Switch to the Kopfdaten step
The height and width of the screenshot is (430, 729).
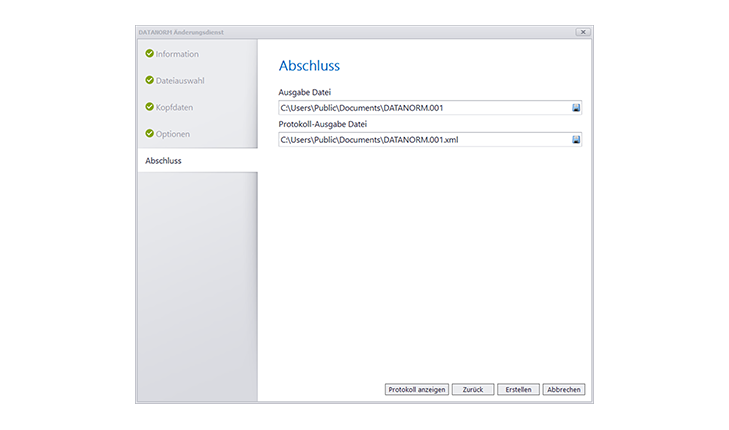tap(174, 107)
